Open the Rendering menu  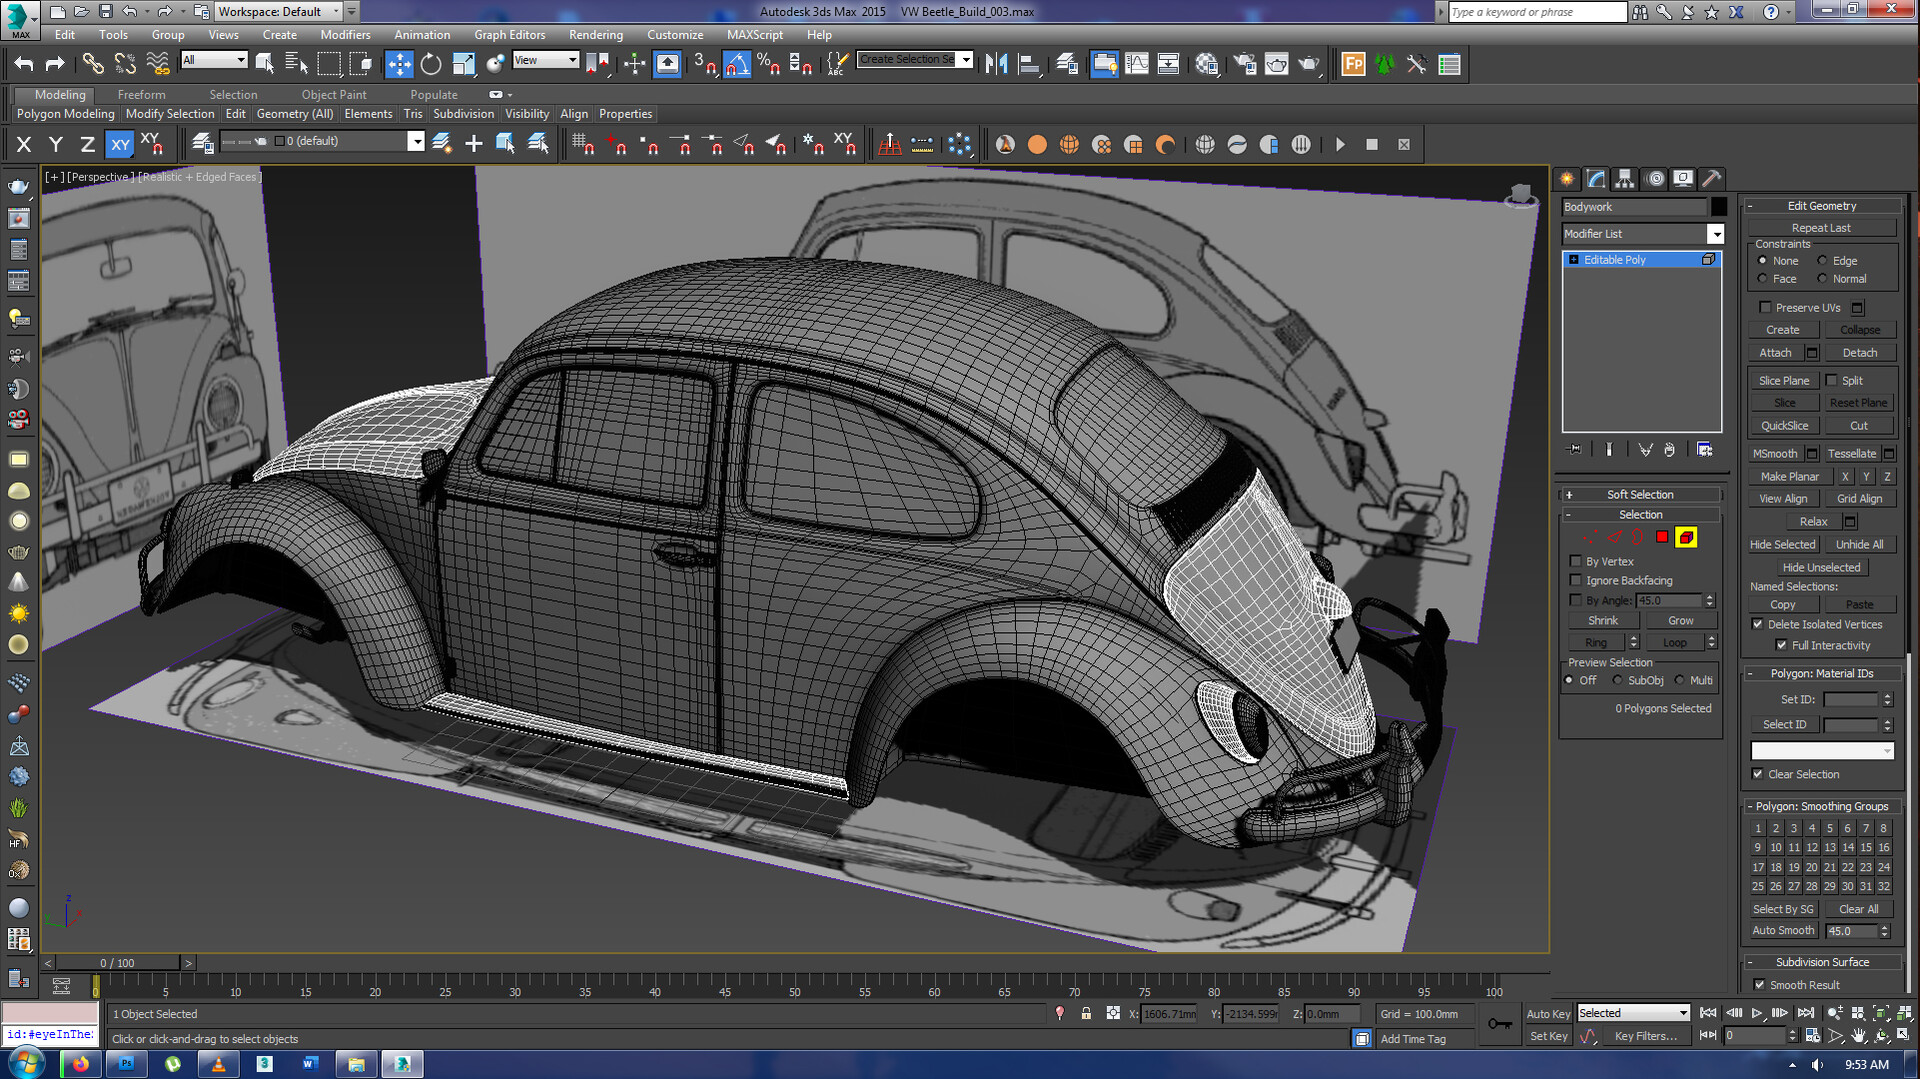click(x=595, y=34)
